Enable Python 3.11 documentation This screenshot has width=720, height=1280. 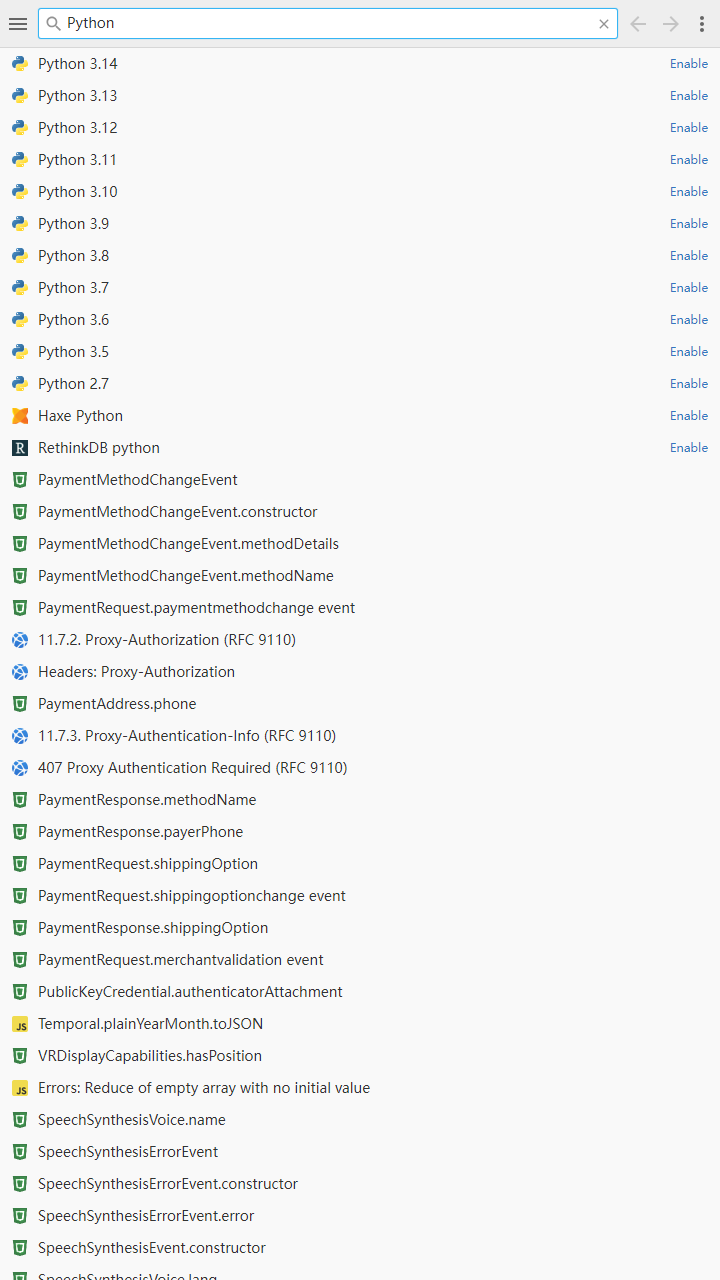689,160
